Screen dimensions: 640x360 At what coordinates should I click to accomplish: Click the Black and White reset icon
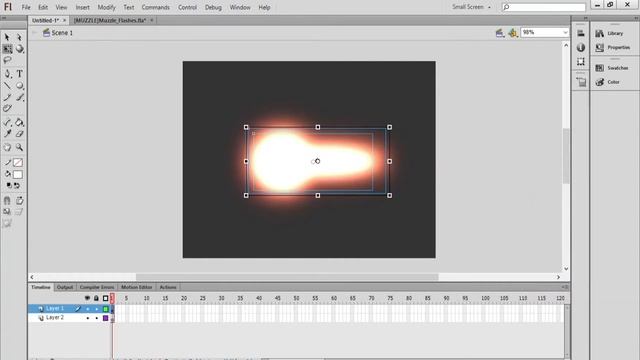pyautogui.click(x=9, y=185)
